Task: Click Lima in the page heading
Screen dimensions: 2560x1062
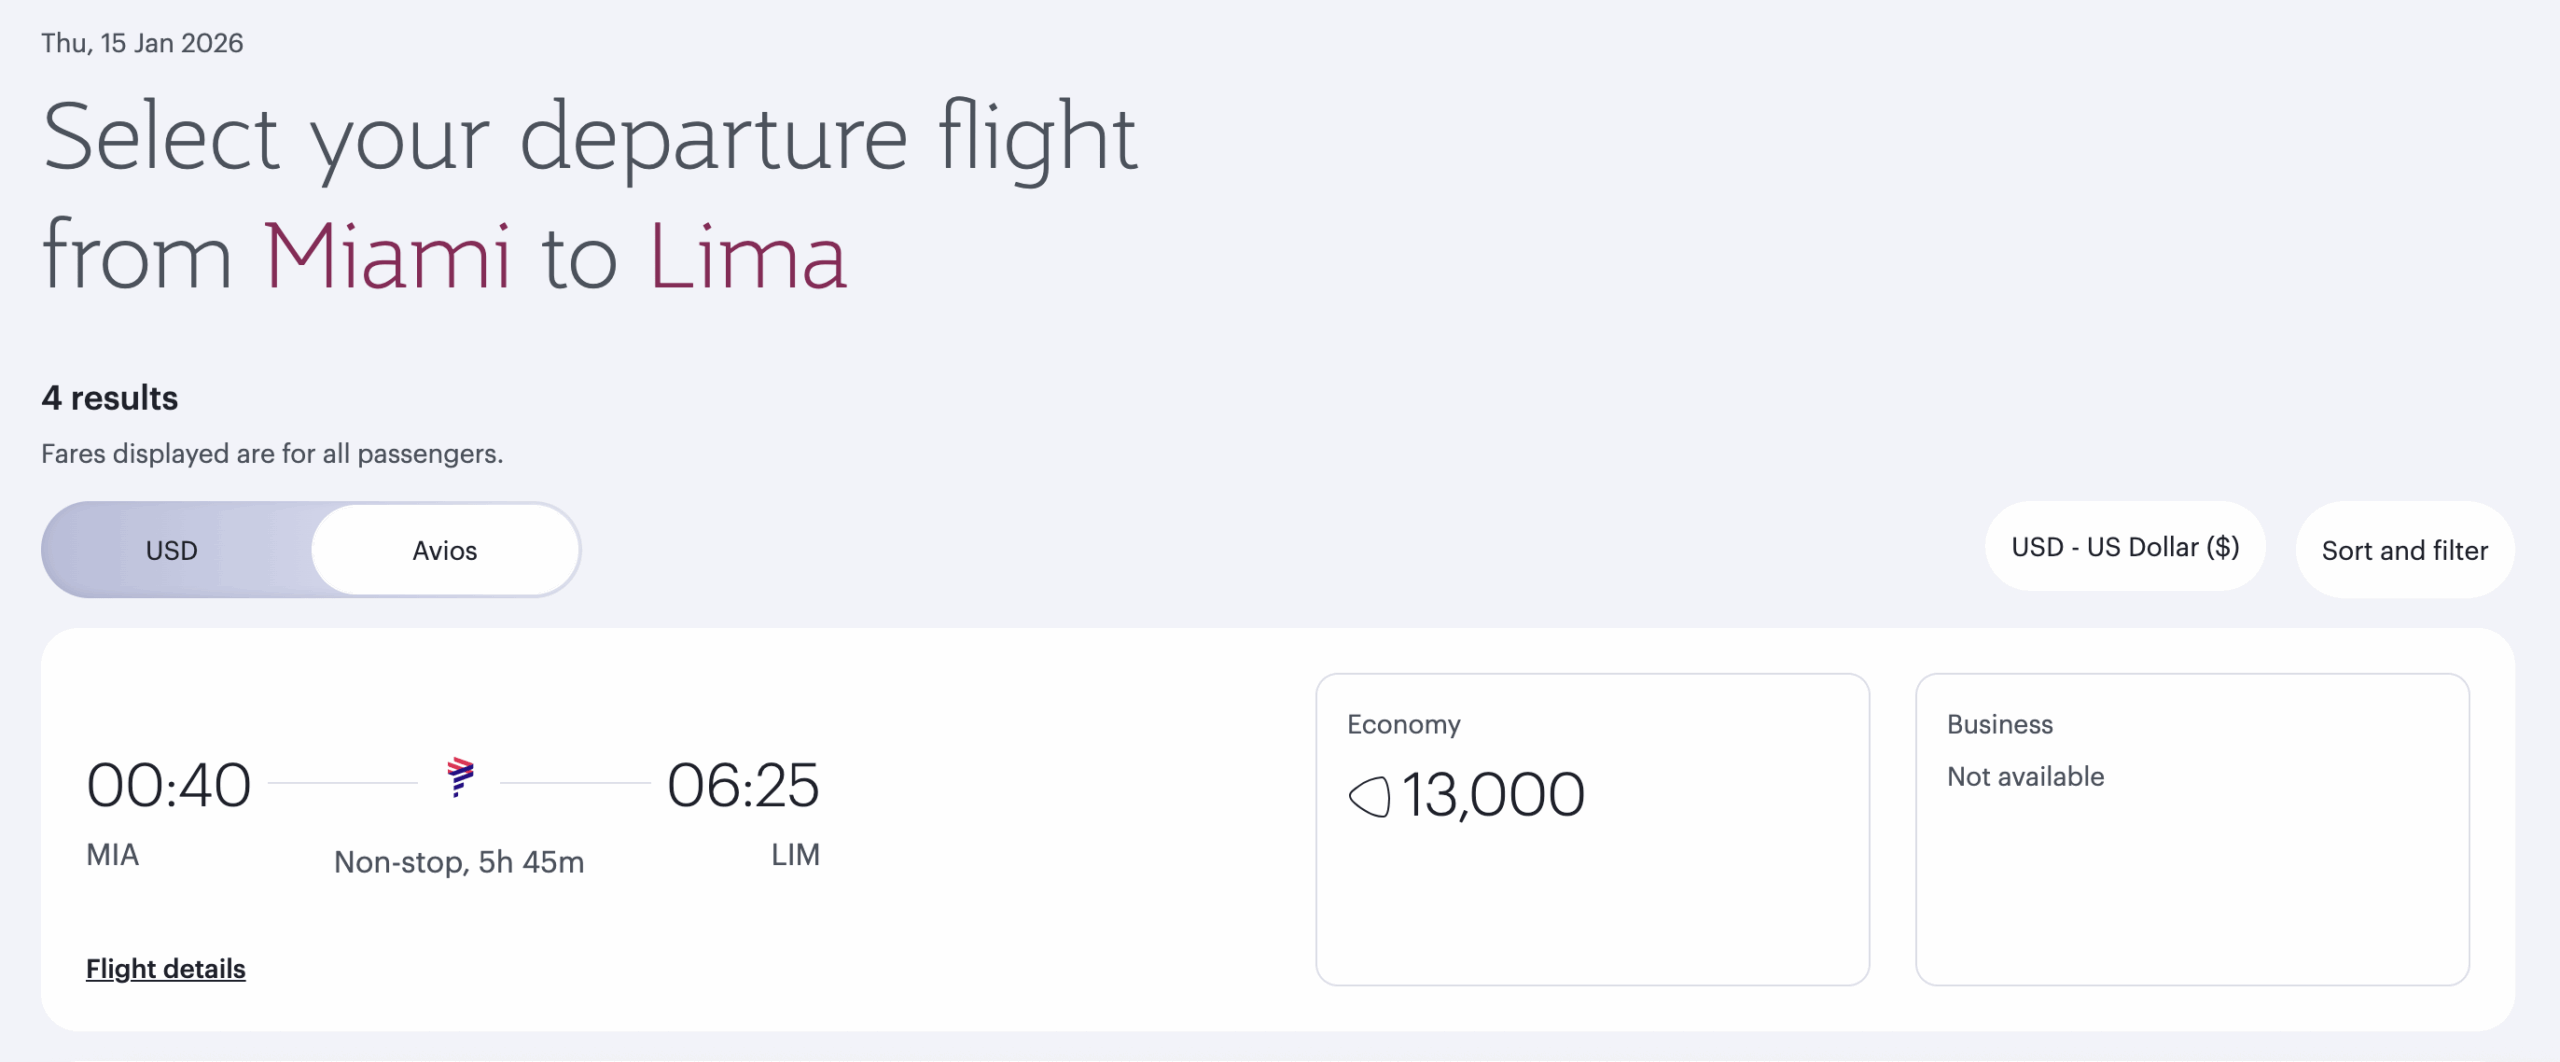Action: point(748,257)
